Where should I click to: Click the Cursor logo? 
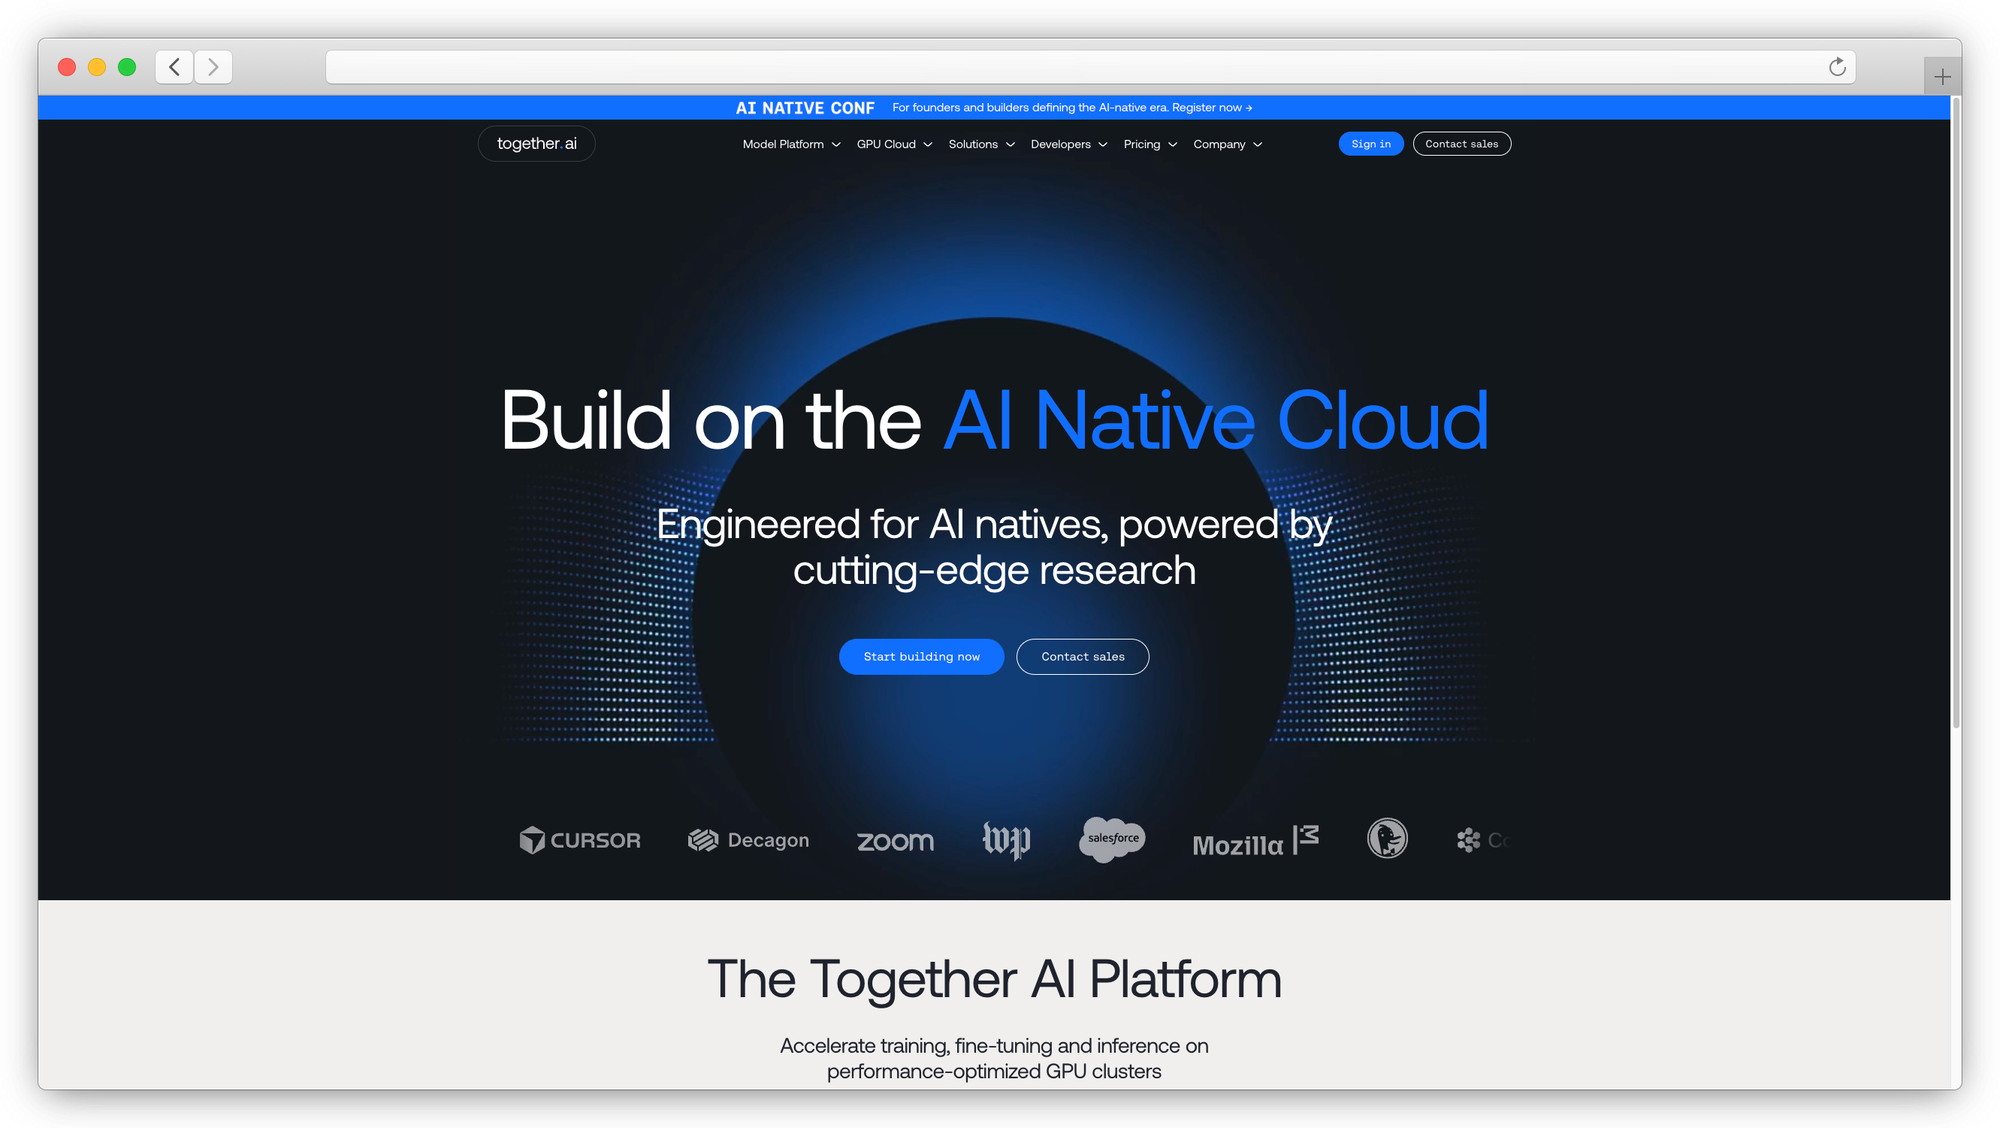580,840
